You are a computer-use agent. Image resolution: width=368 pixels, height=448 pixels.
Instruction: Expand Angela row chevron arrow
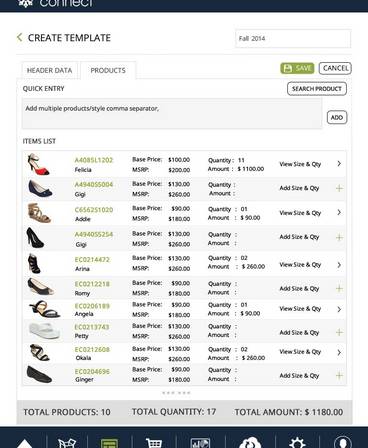339,309
